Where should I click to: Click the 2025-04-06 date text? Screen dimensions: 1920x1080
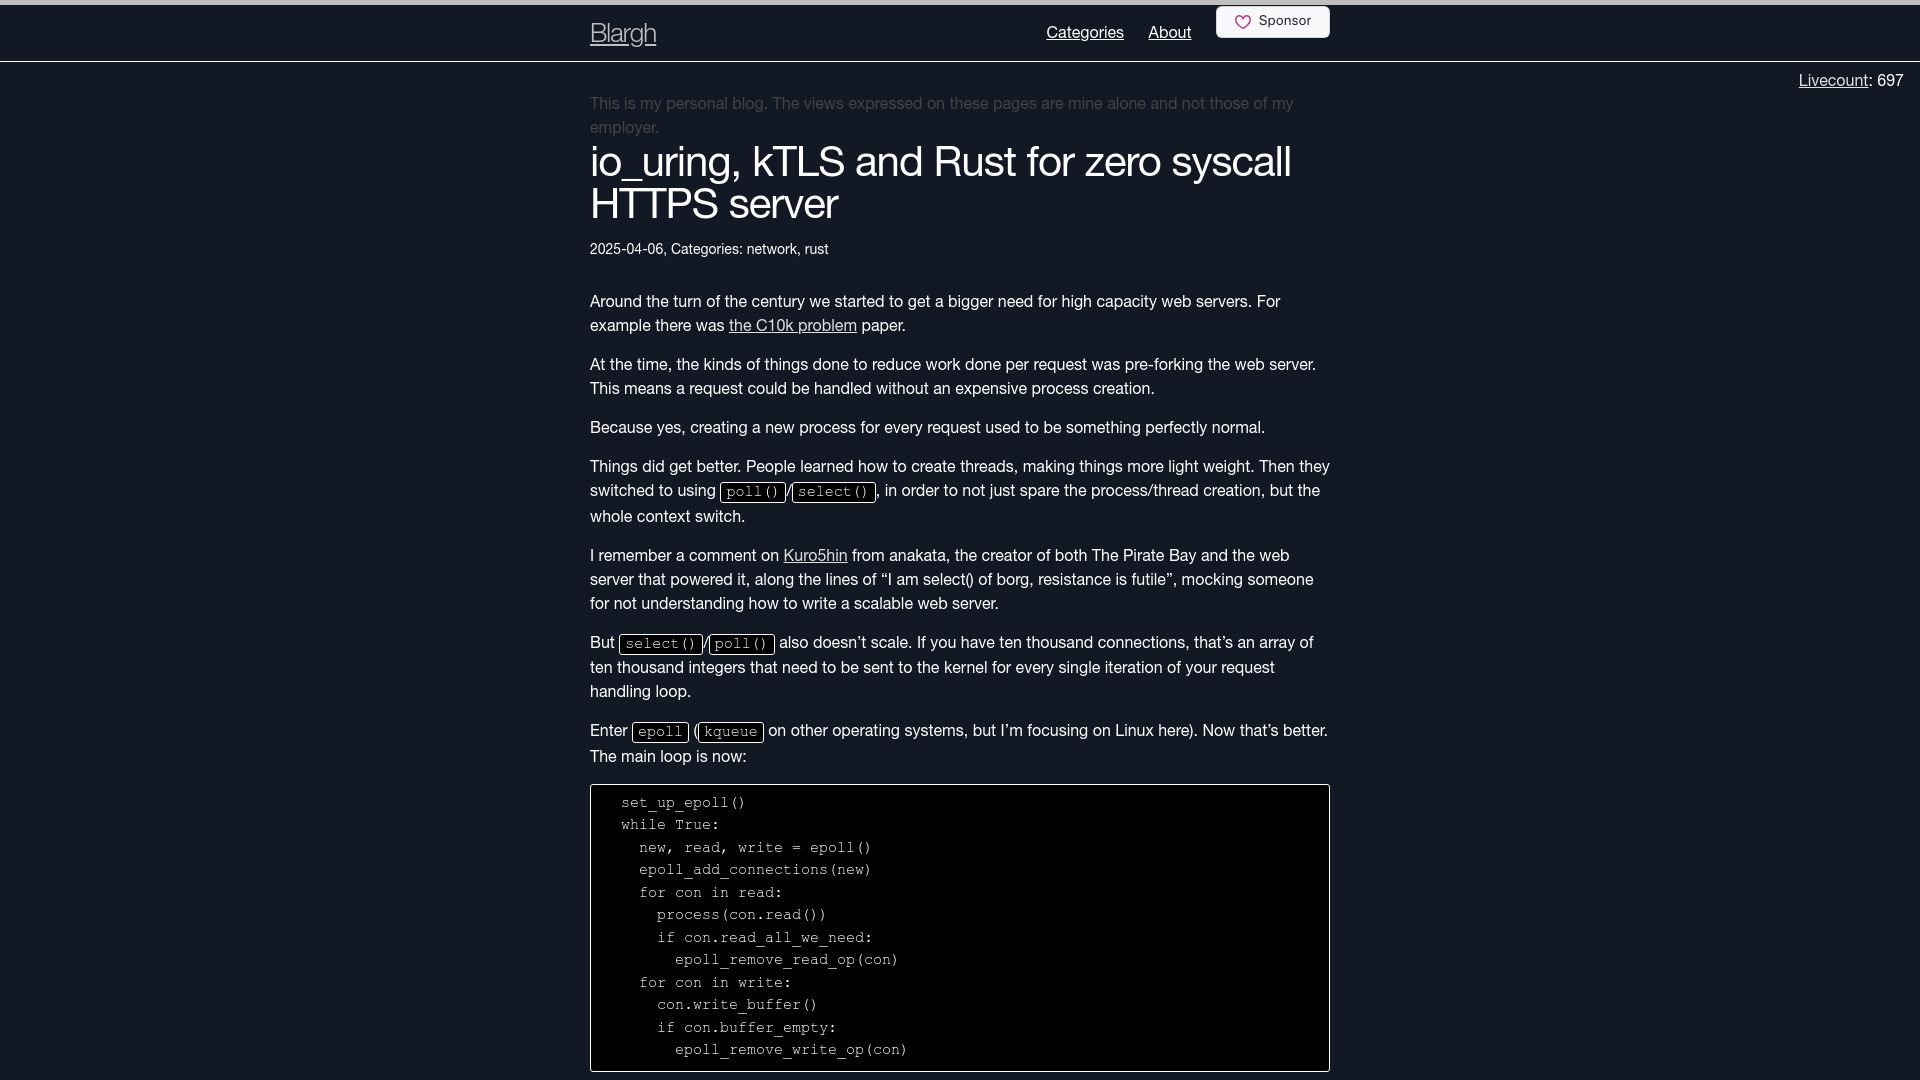[626, 250]
